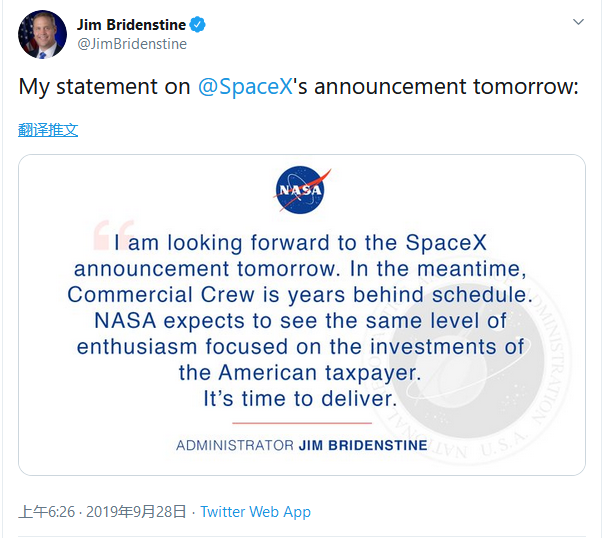This screenshot has height=538, width=603.
Task: Open the Twitter Web App source link
Action: click(255, 512)
